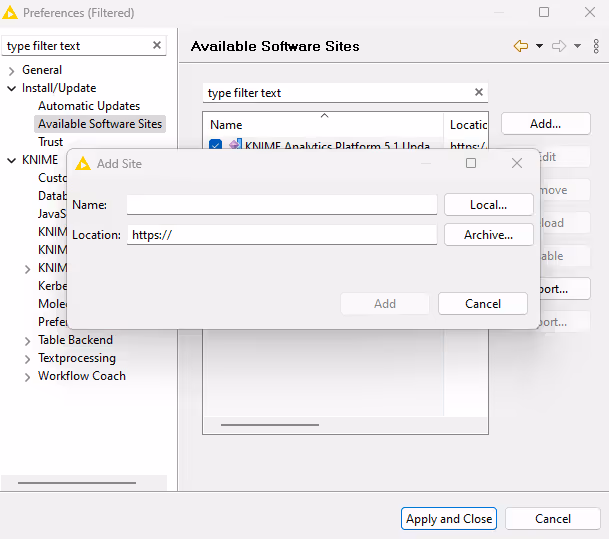Viewport: 609px width, 539px height.
Task: Toggle the KNIME Analytics Platform 5.1 checkbox
Action: pyautogui.click(x=216, y=146)
